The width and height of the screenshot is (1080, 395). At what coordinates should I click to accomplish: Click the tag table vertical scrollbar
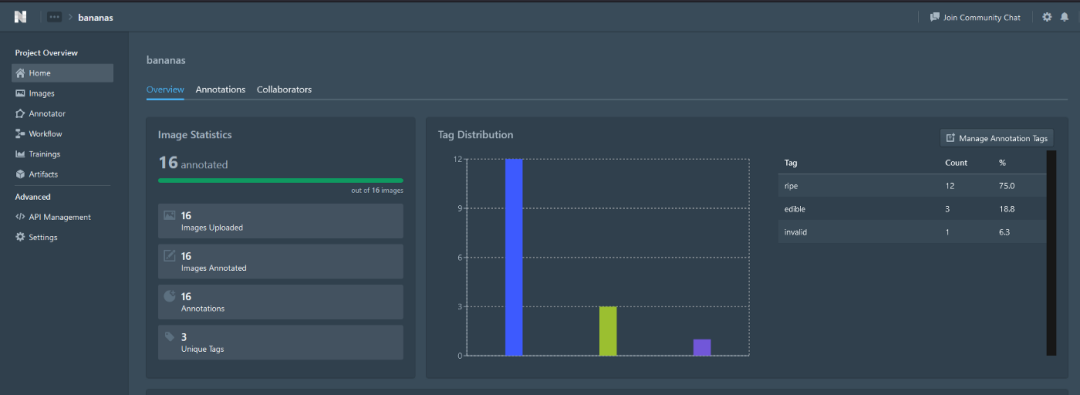(x=1051, y=253)
